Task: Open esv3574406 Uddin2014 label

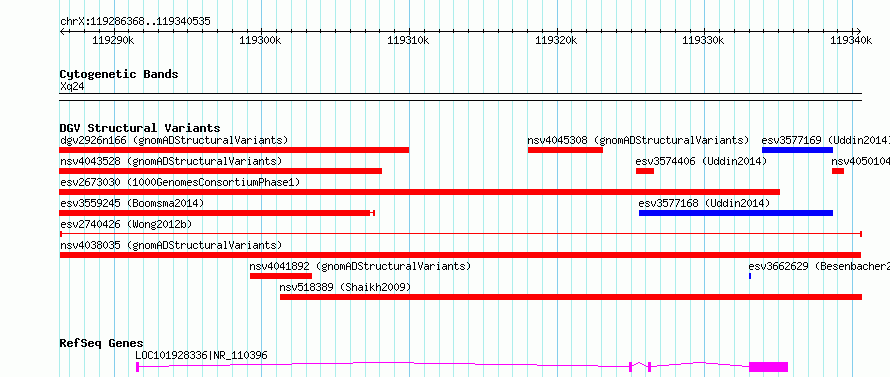Action: [701, 161]
